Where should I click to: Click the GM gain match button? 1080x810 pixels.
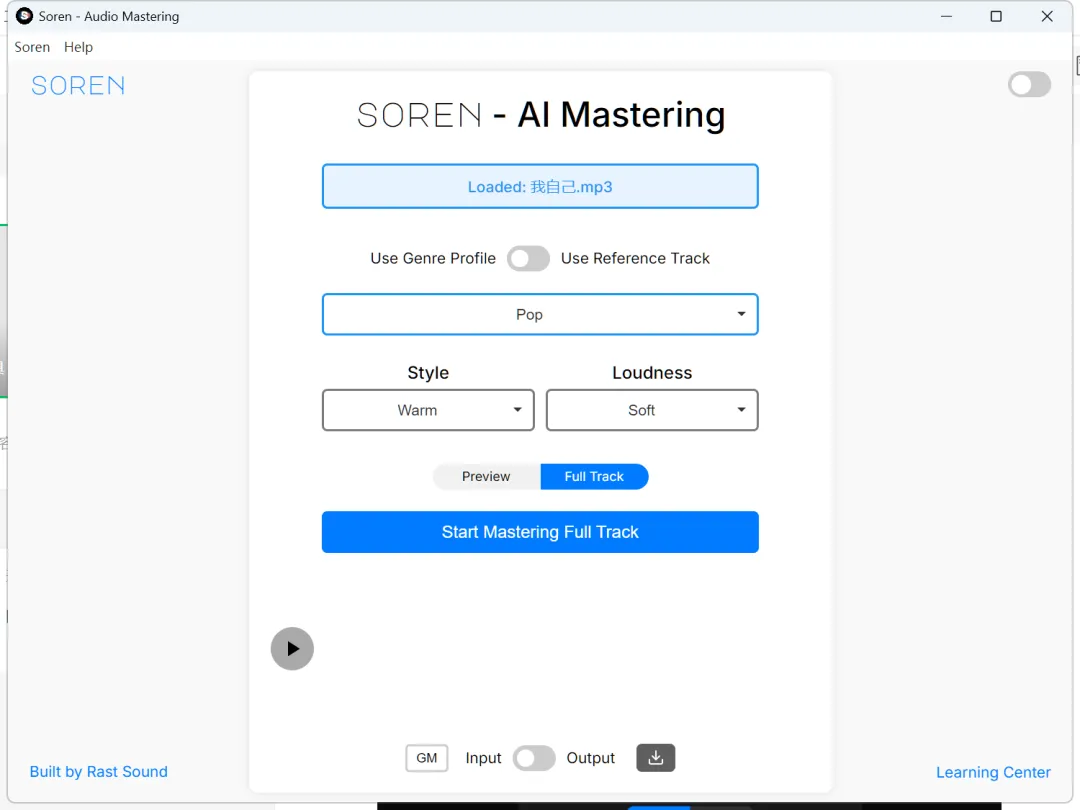[x=426, y=758]
